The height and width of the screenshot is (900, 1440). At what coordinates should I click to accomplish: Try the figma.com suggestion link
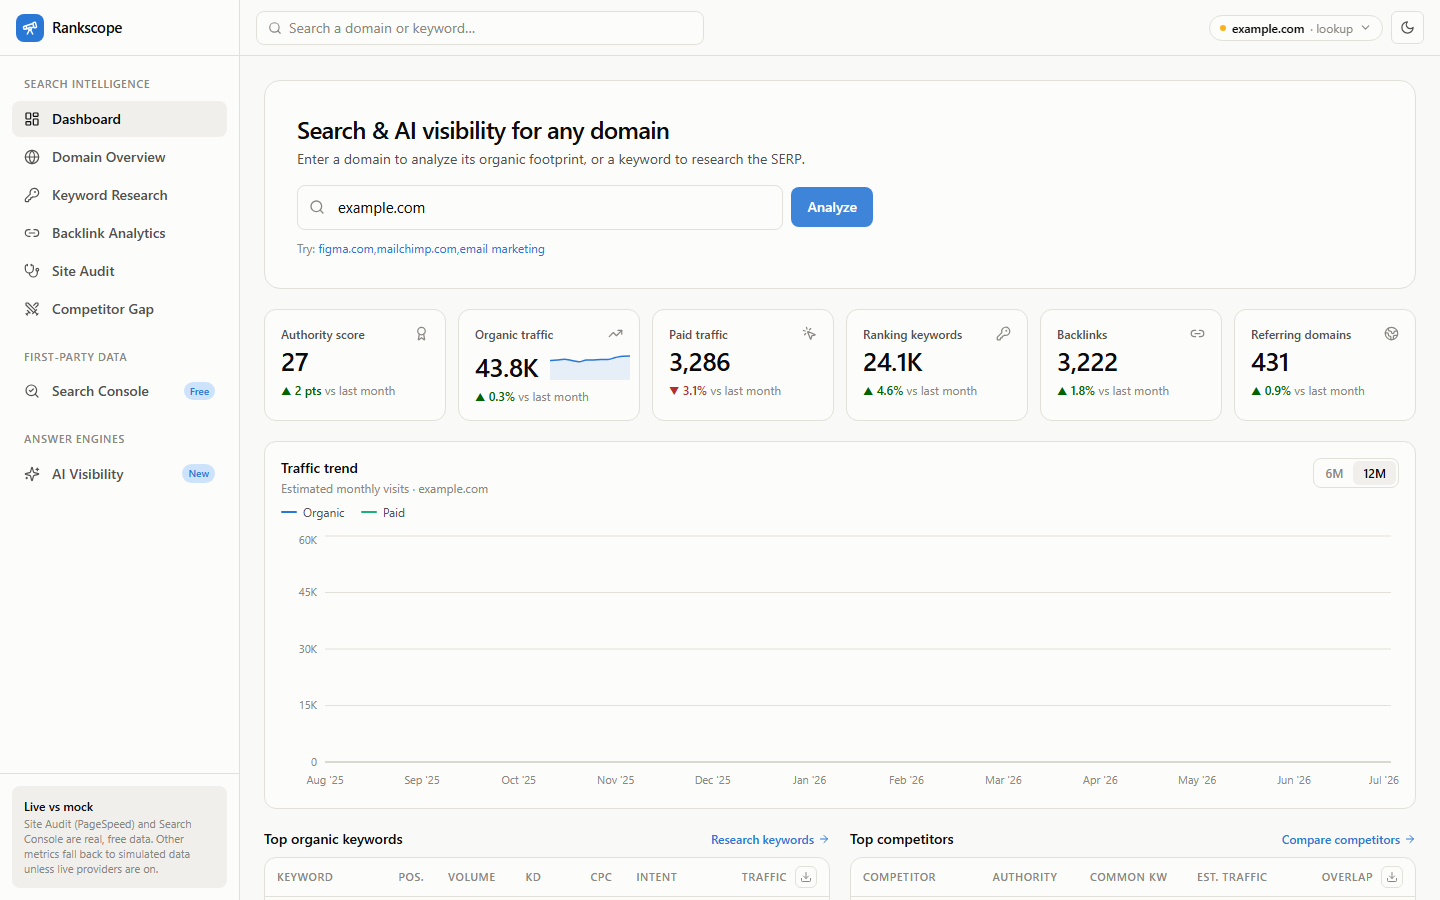click(346, 249)
